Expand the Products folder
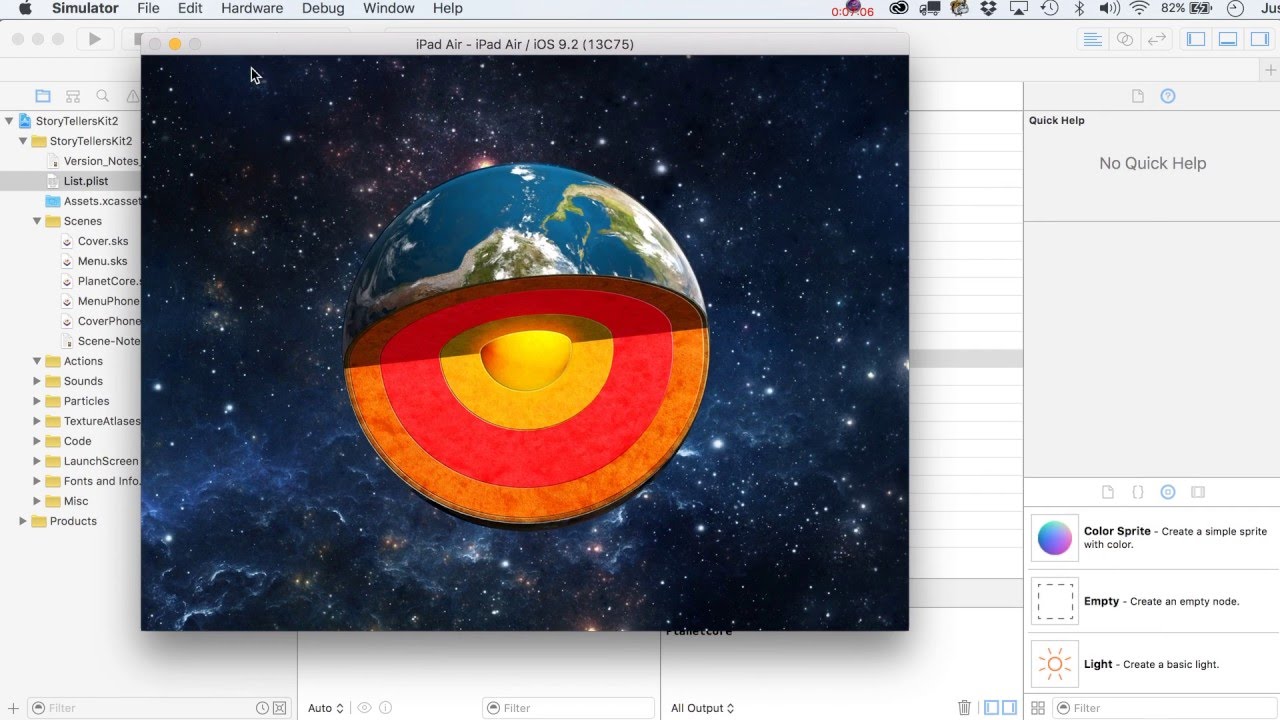The height and width of the screenshot is (720, 1280). pos(23,521)
